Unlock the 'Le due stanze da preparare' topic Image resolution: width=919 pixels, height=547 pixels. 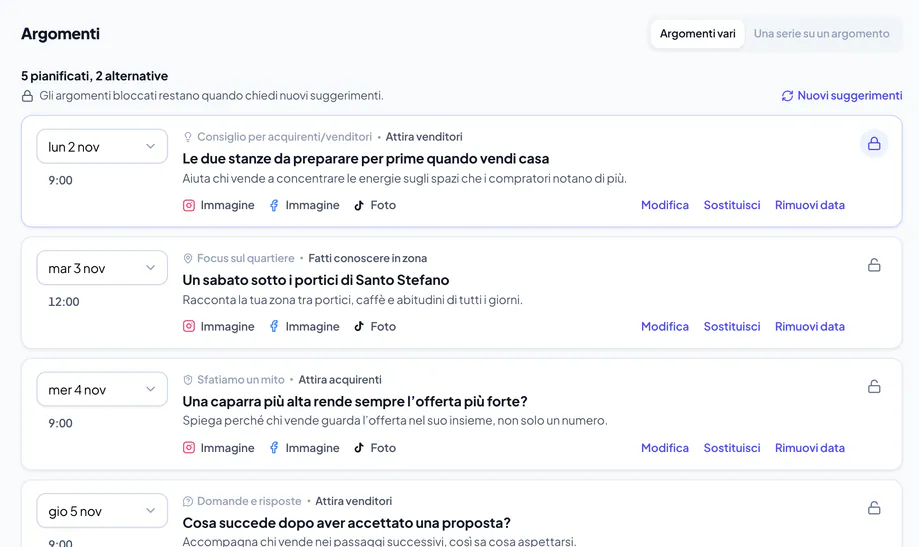[874, 144]
